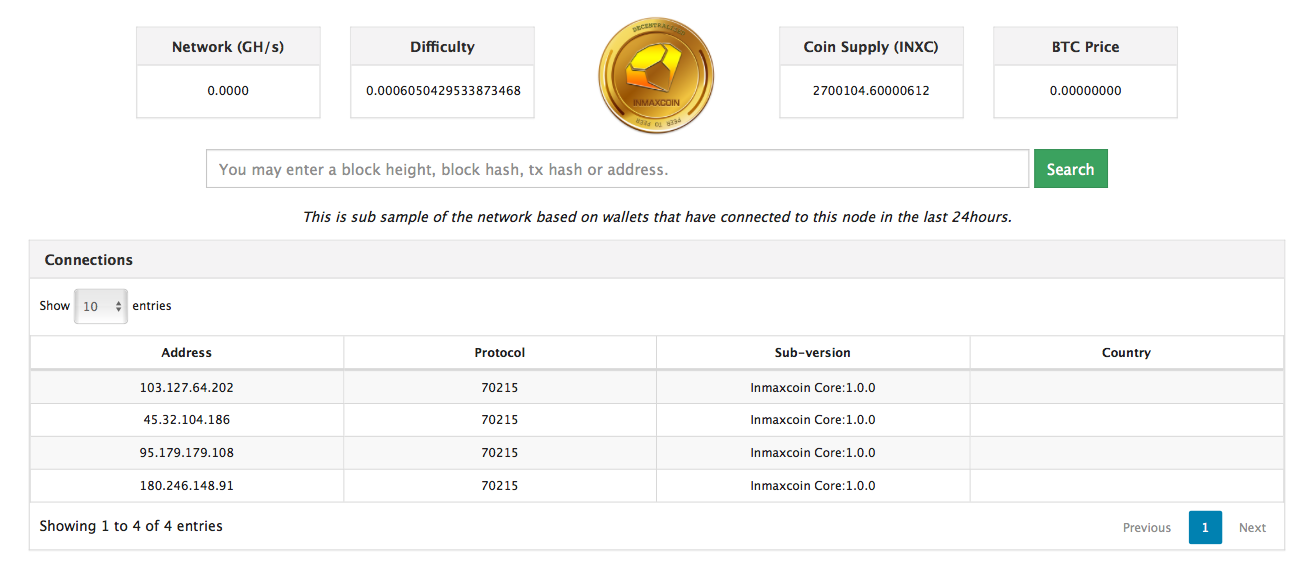Select the address 45.32.104.186

187,420
